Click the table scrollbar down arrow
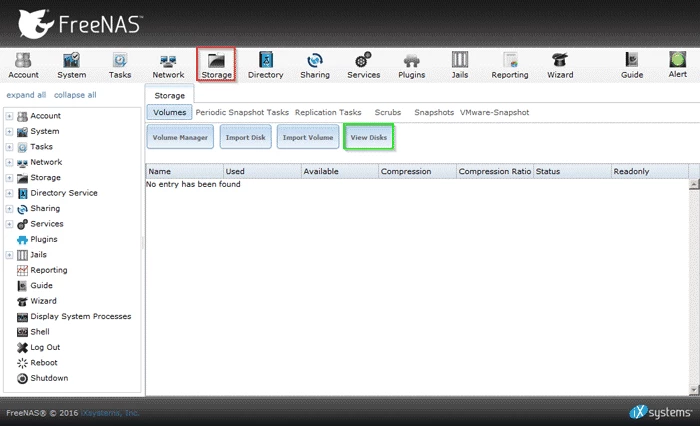Viewport: 700px width, 426px height. (694, 390)
